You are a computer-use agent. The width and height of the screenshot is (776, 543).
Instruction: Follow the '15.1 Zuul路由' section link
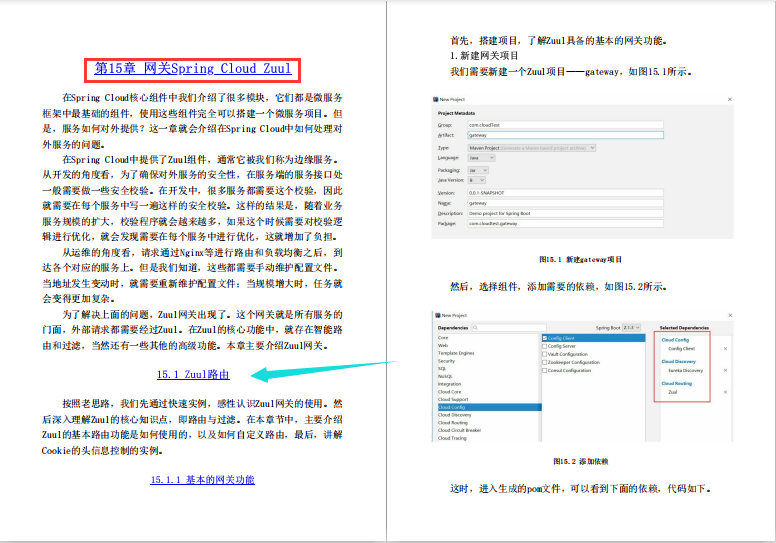[x=193, y=375]
